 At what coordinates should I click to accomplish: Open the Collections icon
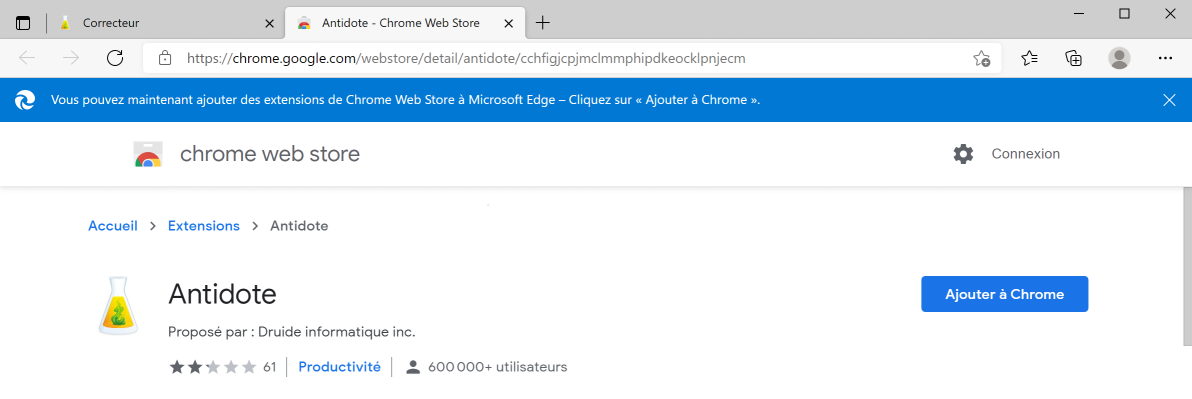tap(1073, 58)
